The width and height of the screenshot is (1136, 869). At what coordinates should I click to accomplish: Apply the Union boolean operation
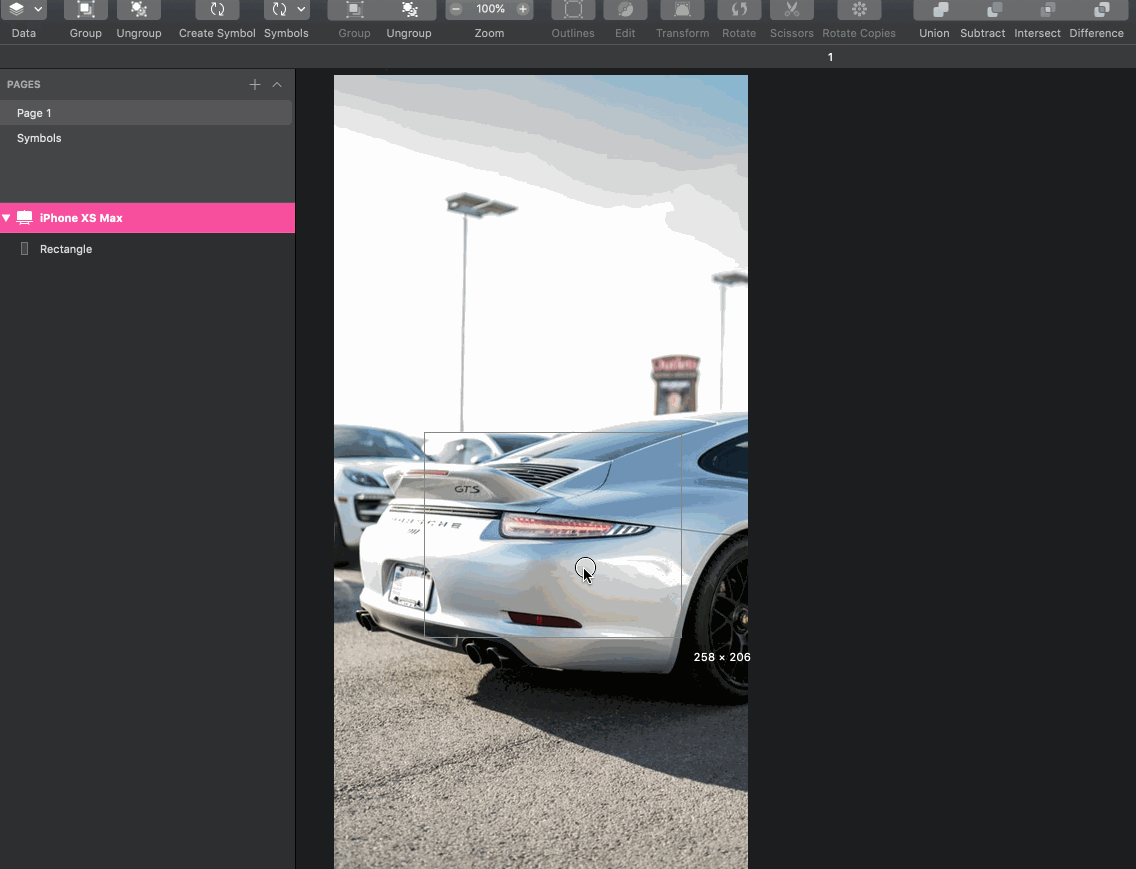(934, 10)
